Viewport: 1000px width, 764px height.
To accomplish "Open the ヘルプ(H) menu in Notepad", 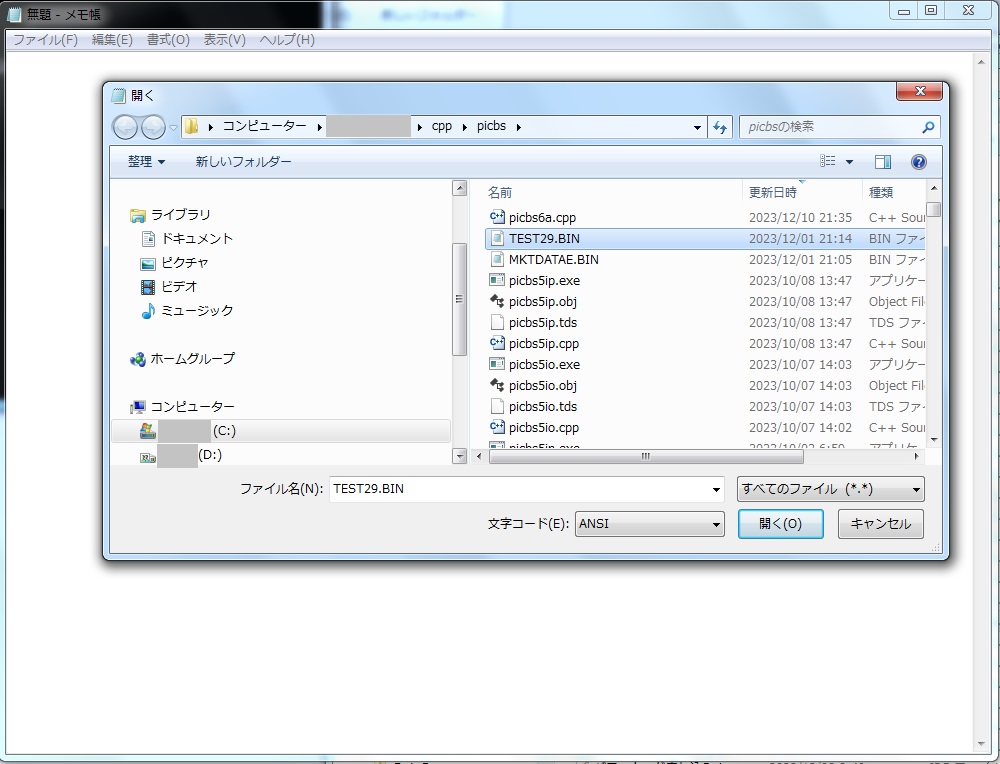I will 287,40.
